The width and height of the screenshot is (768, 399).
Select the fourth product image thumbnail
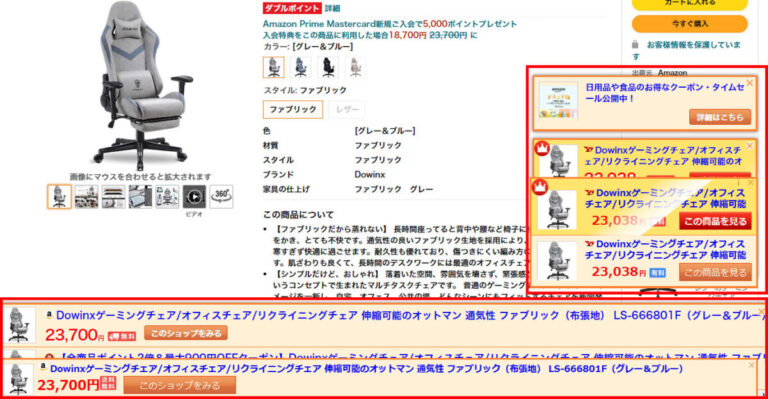pos(141,197)
